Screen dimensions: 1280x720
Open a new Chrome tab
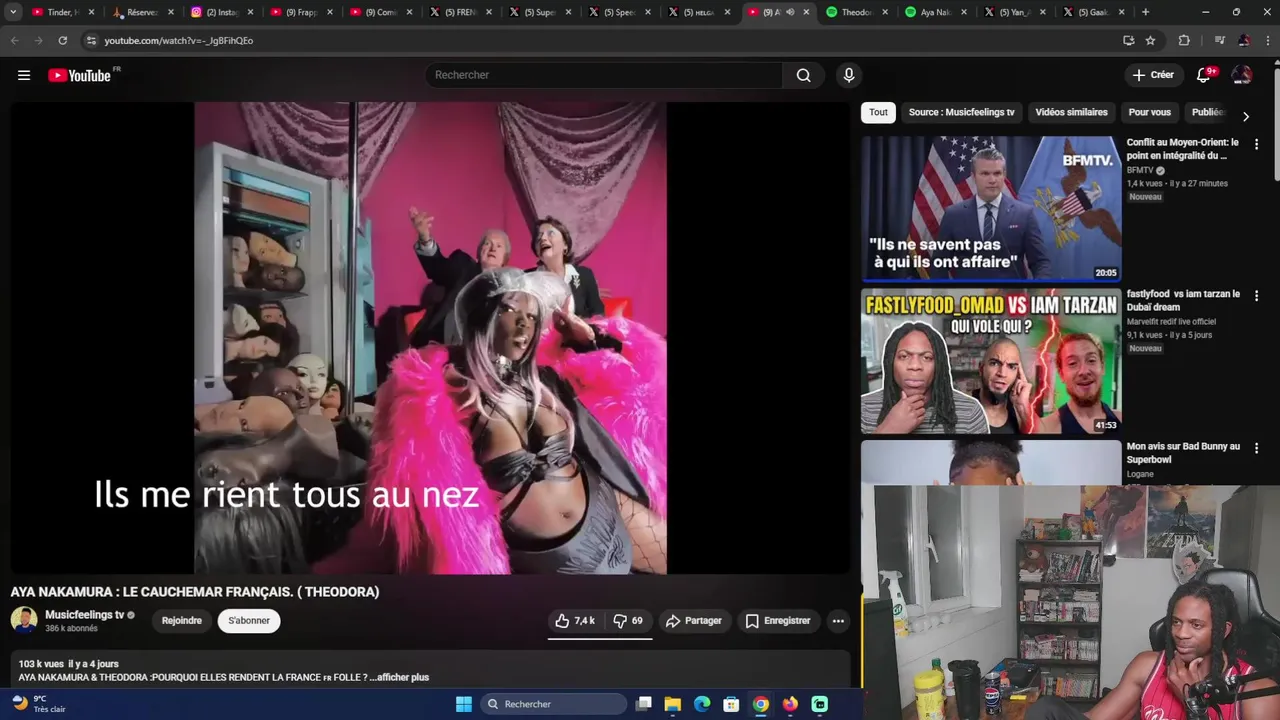click(x=1145, y=12)
